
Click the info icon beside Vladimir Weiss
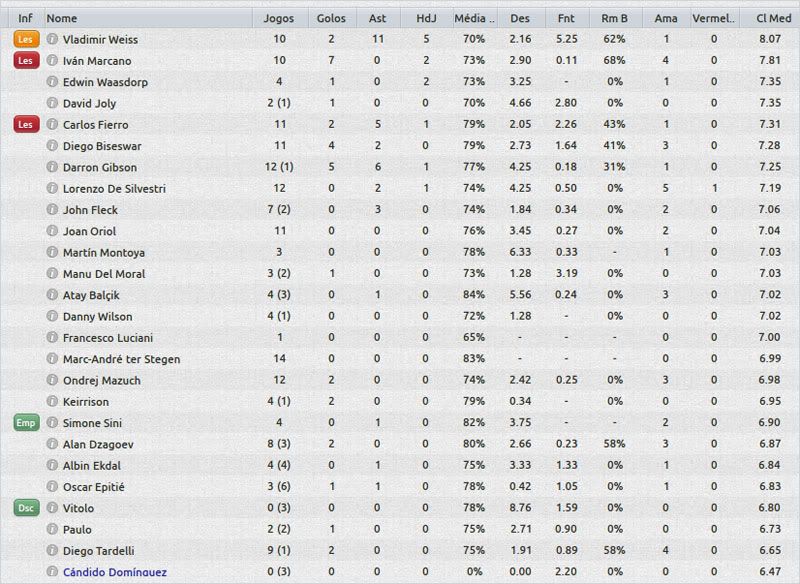pyautogui.click(x=52, y=39)
